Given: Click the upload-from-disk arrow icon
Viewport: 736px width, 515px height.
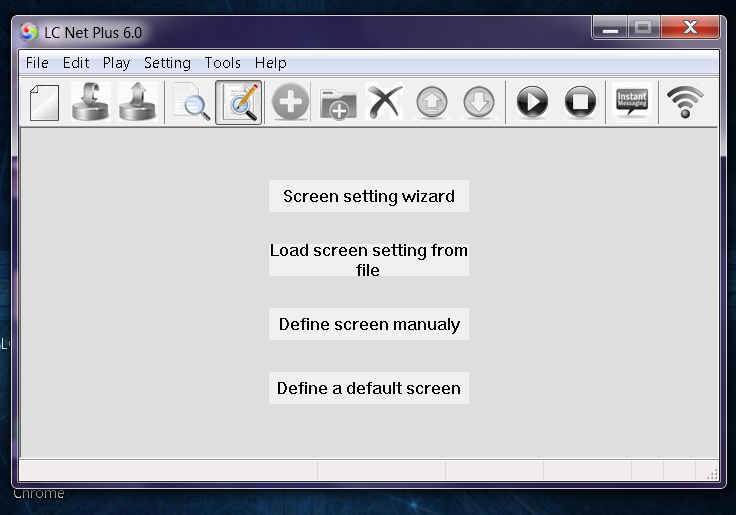Looking at the screenshot, I should [138, 102].
